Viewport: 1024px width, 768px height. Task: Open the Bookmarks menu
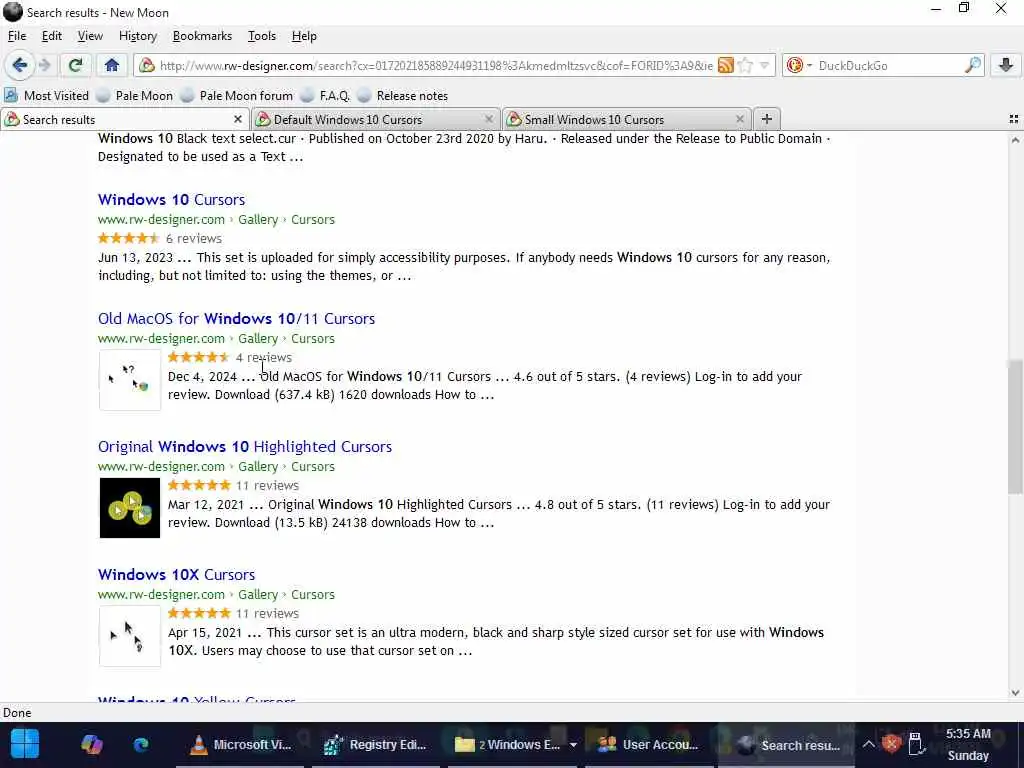[x=202, y=36]
